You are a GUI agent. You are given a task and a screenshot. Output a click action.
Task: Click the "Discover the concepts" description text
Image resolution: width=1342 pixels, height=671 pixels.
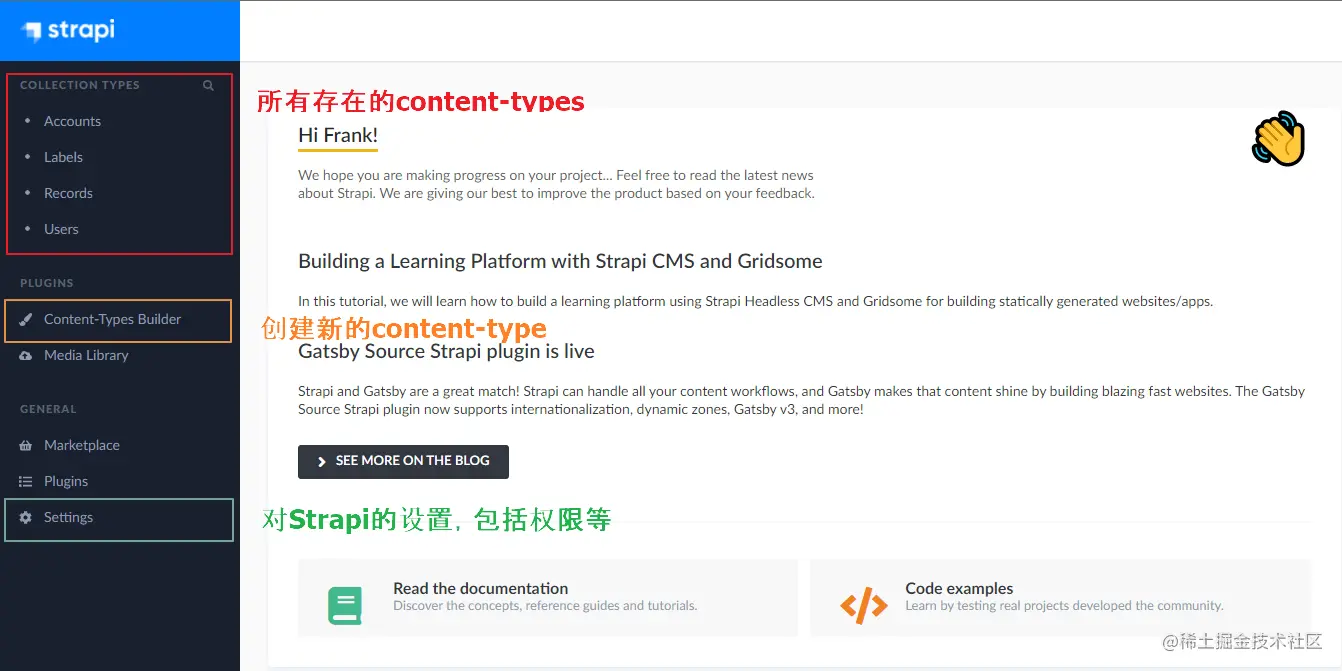pos(545,605)
